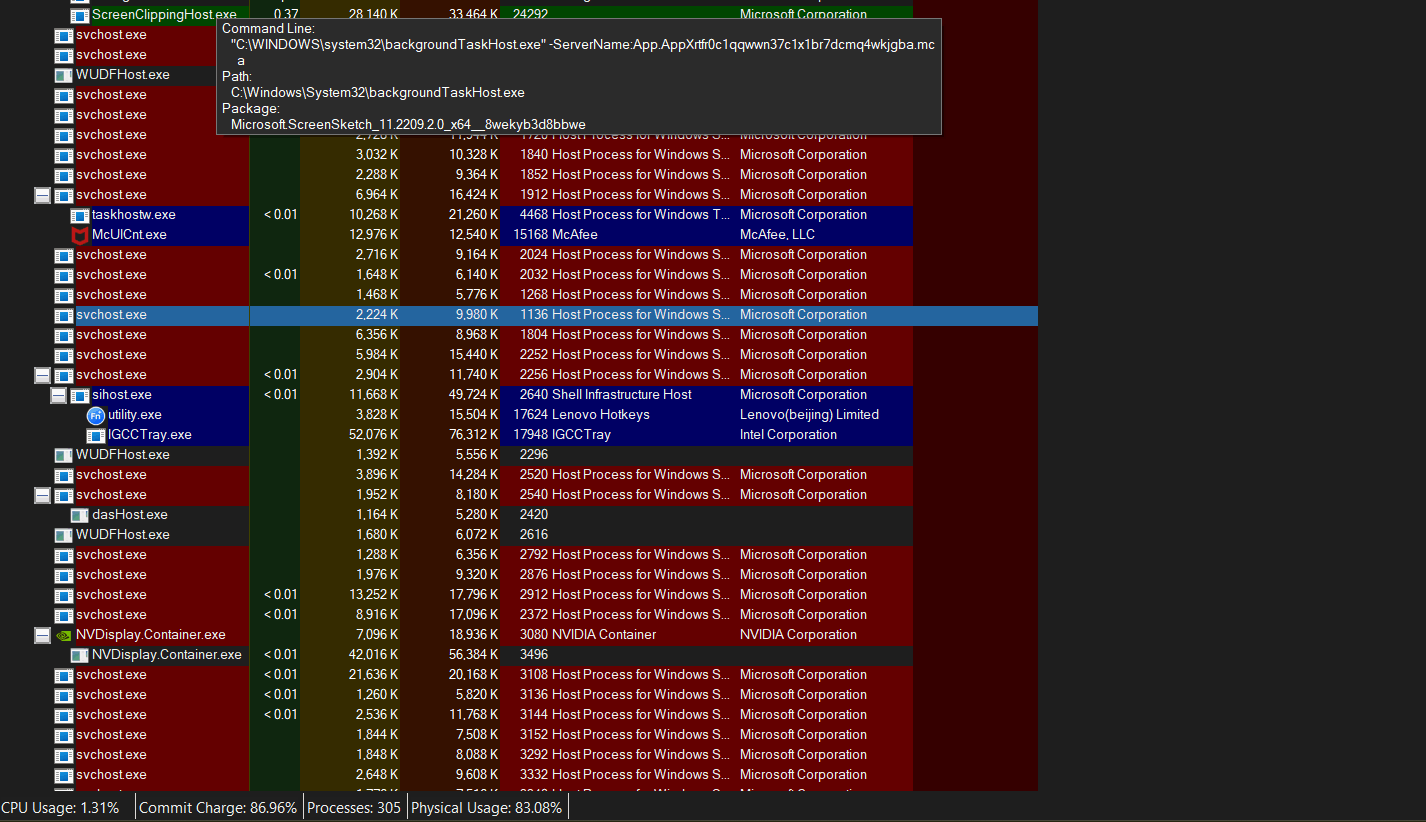The height and width of the screenshot is (822, 1426).
Task: Select the ScreenClippingHost.exe process name
Action: (x=164, y=15)
